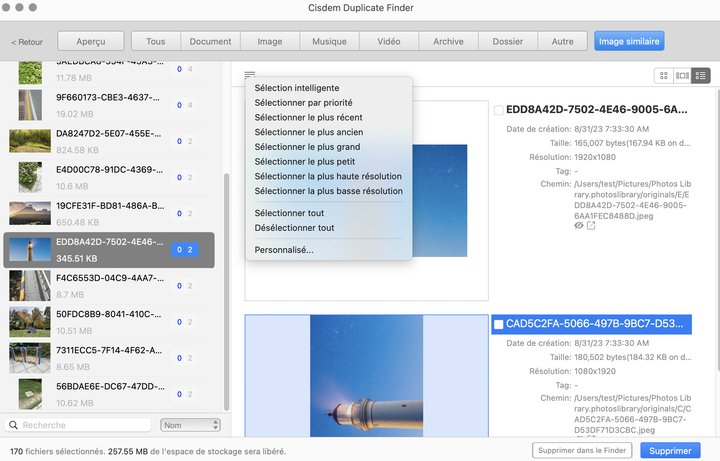The height and width of the screenshot is (461, 720).
Task: Switch to the Image tab
Action: click(x=270, y=41)
